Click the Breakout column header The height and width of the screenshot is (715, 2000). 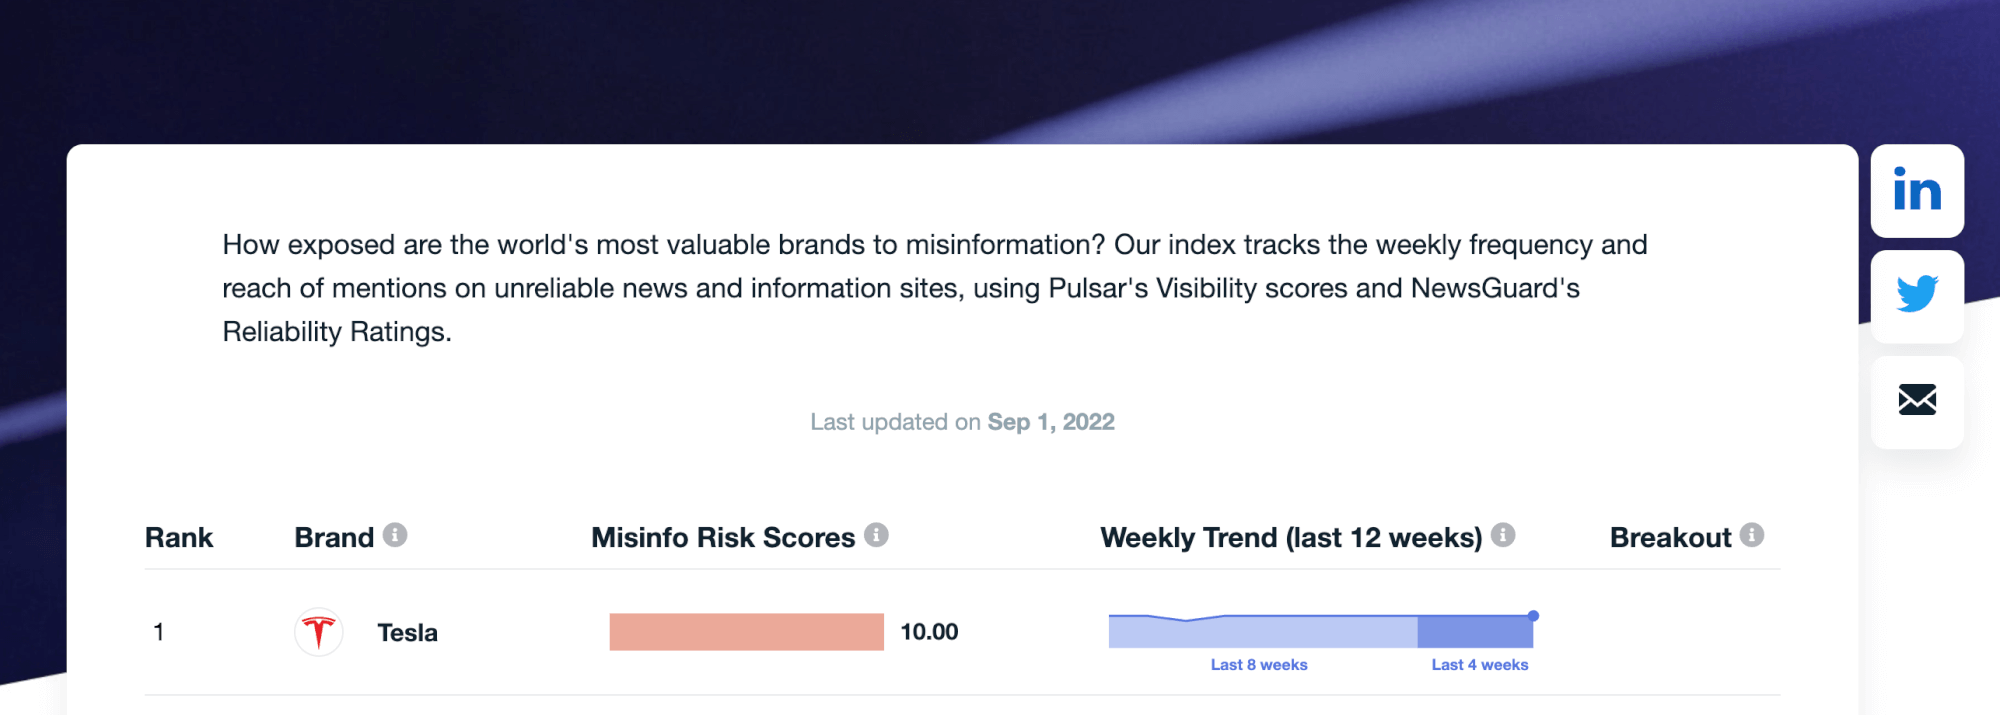(1670, 538)
